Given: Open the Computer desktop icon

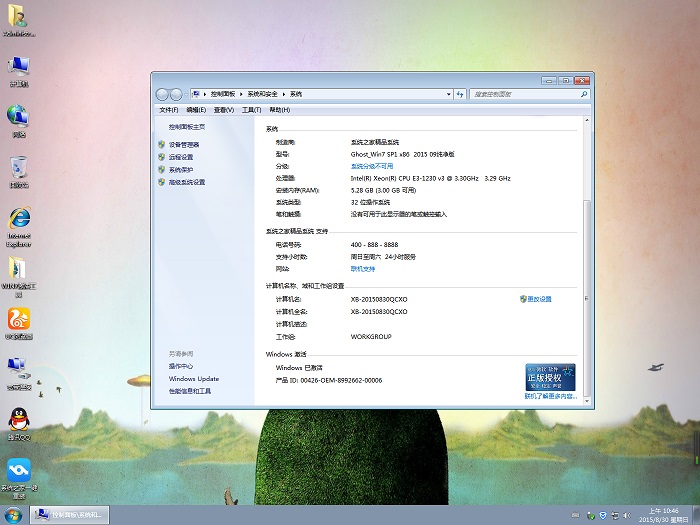Looking at the screenshot, I should tap(19, 71).
